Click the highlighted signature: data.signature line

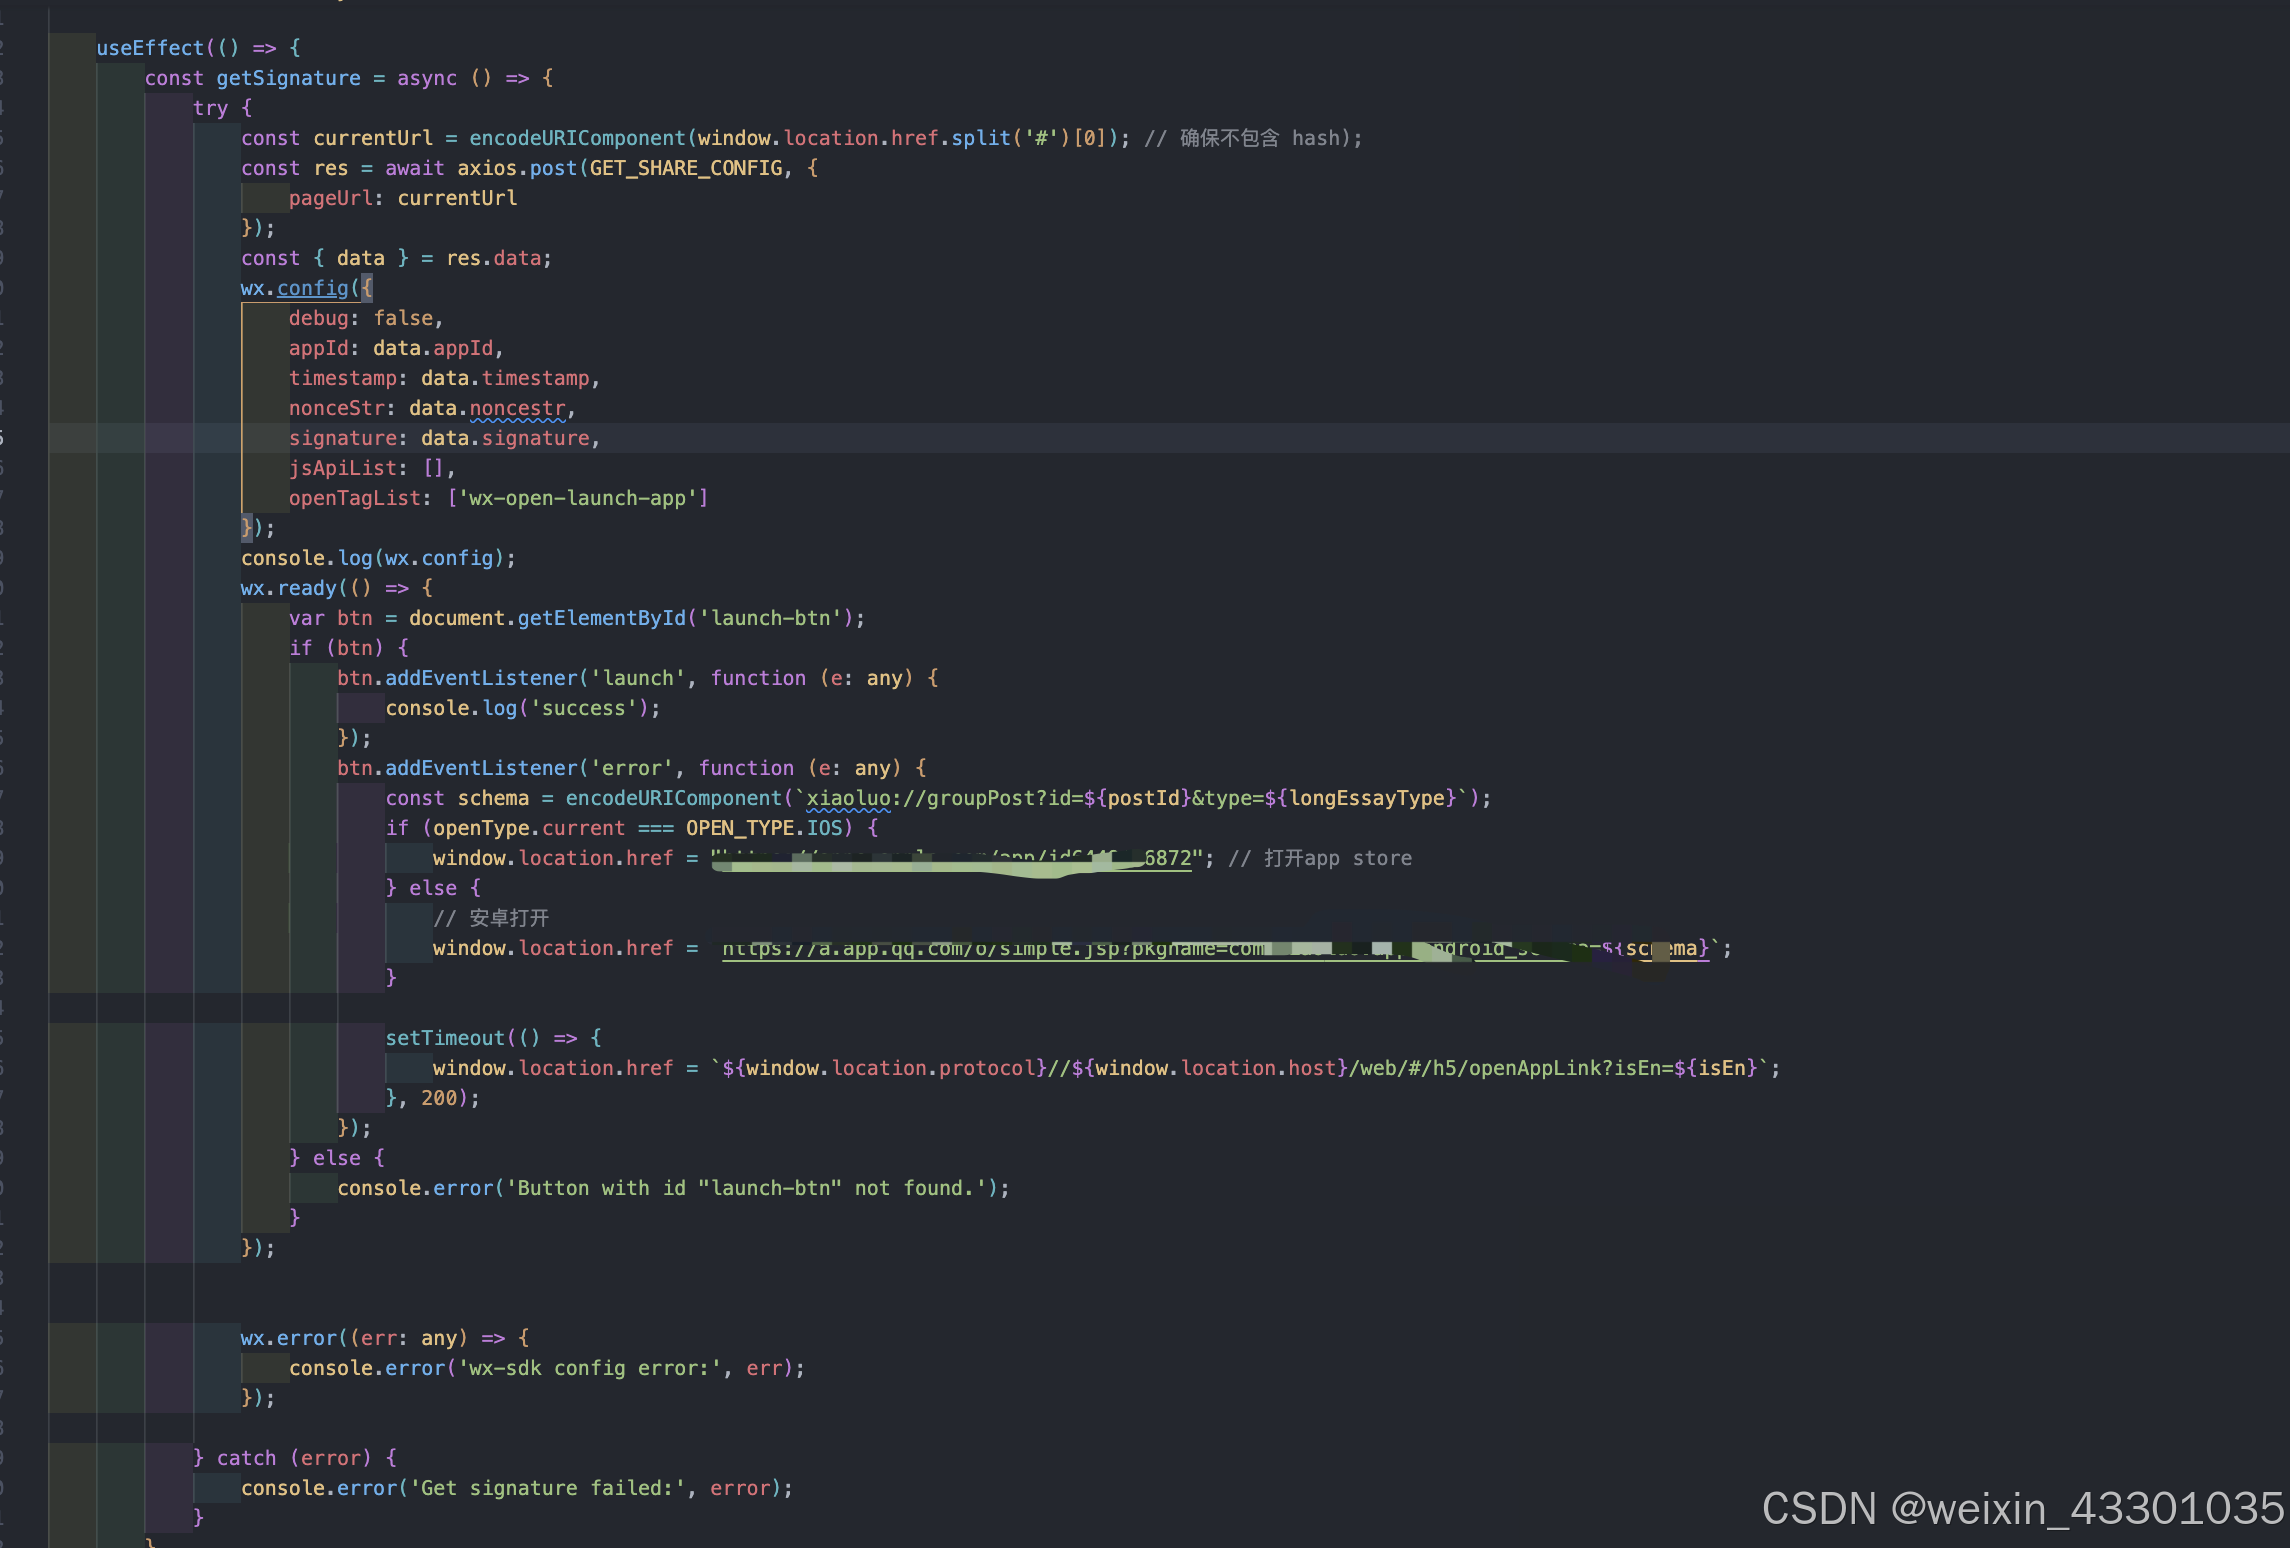444,438
